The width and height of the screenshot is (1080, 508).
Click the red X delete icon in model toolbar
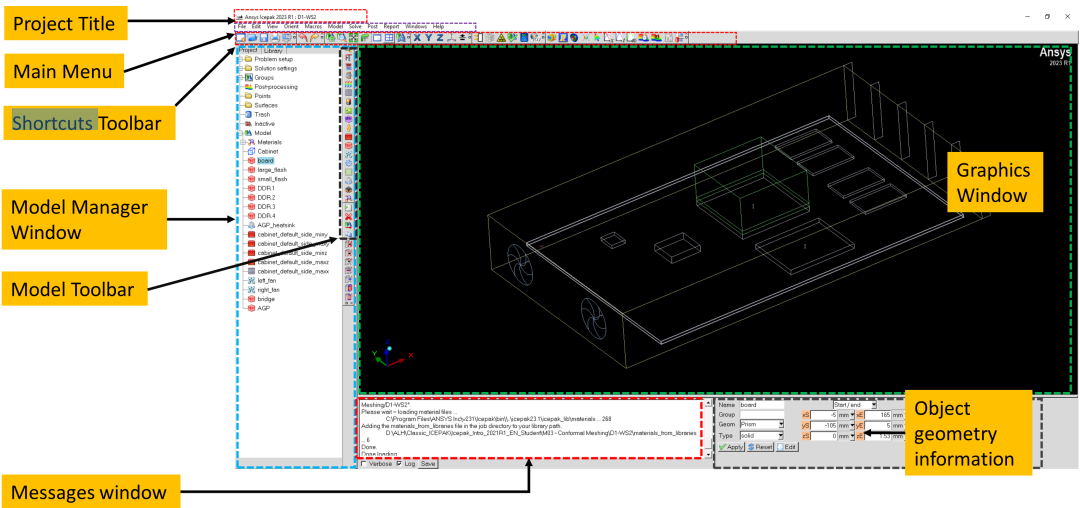point(348,217)
